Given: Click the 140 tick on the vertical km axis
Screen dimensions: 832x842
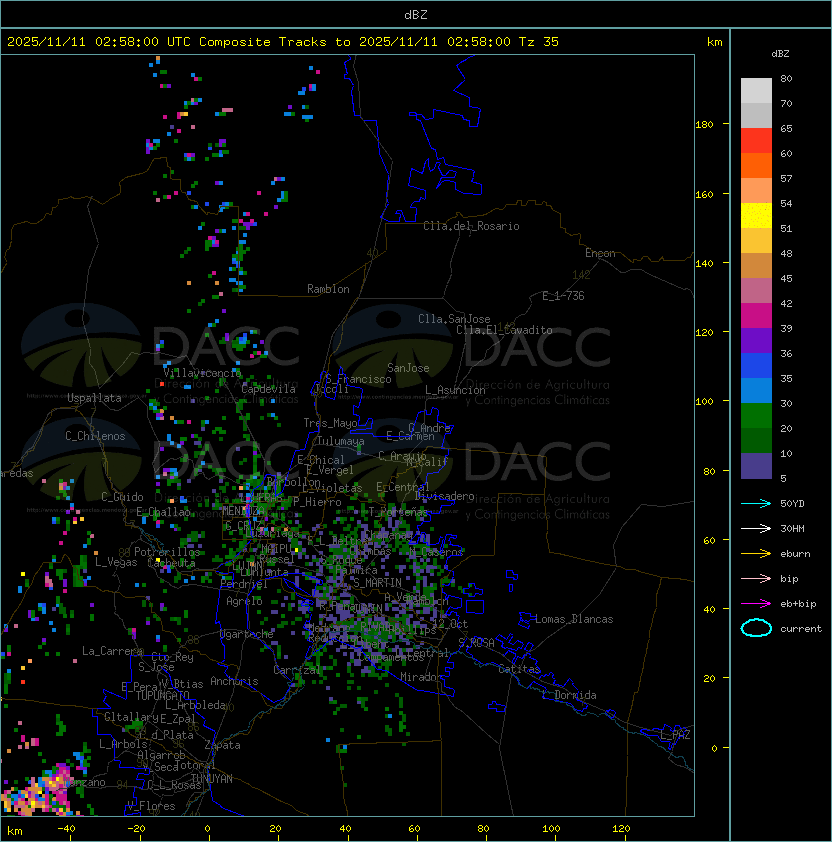Looking at the screenshot, I should pyautogui.click(x=704, y=263).
